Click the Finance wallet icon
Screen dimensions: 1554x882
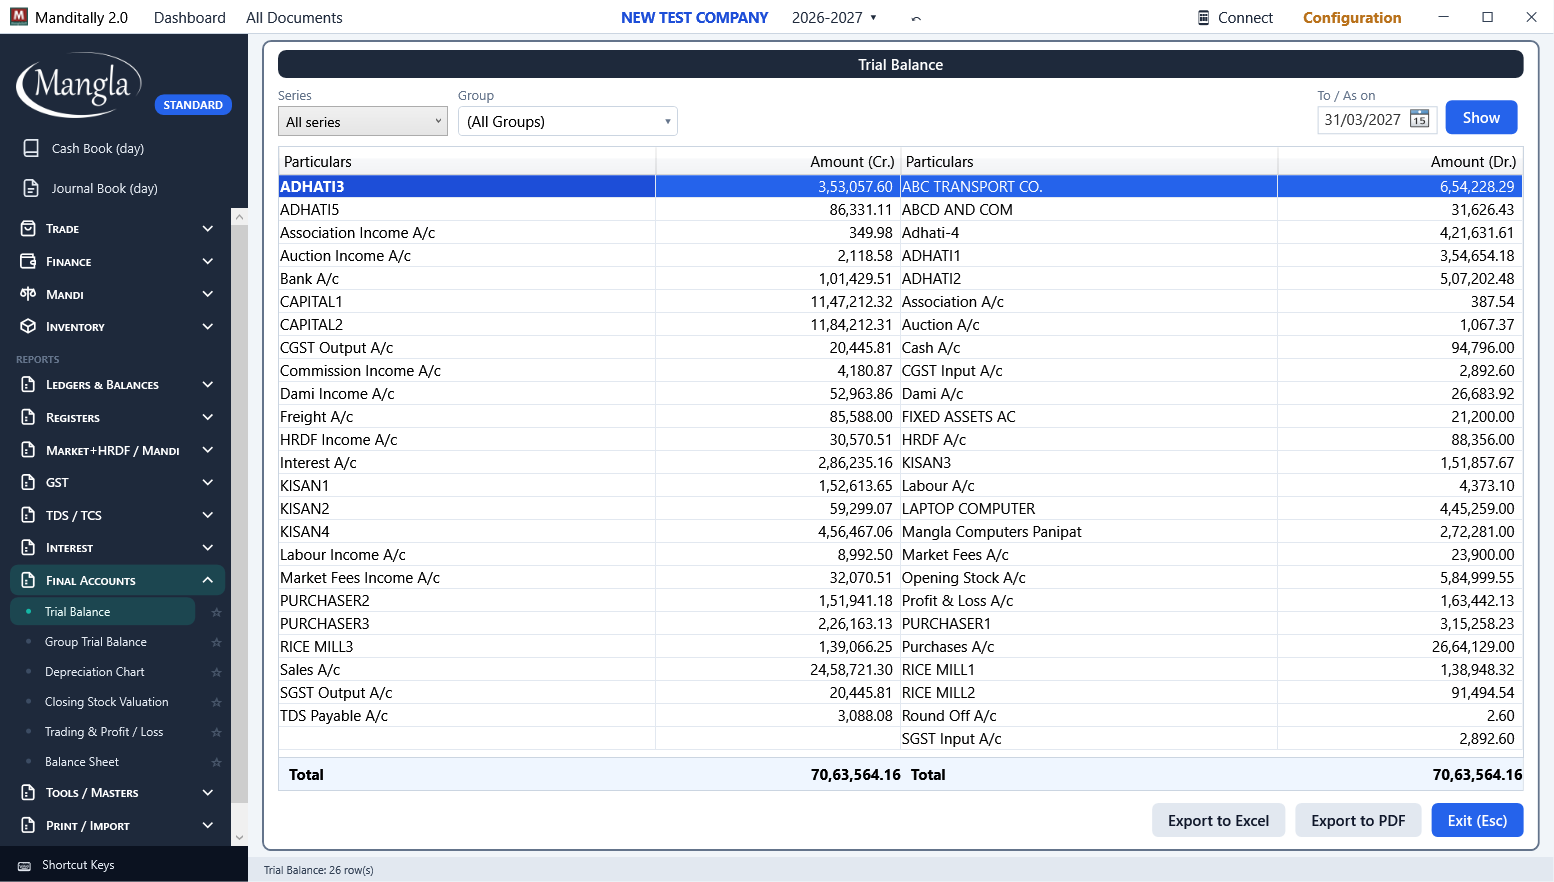click(x=28, y=261)
